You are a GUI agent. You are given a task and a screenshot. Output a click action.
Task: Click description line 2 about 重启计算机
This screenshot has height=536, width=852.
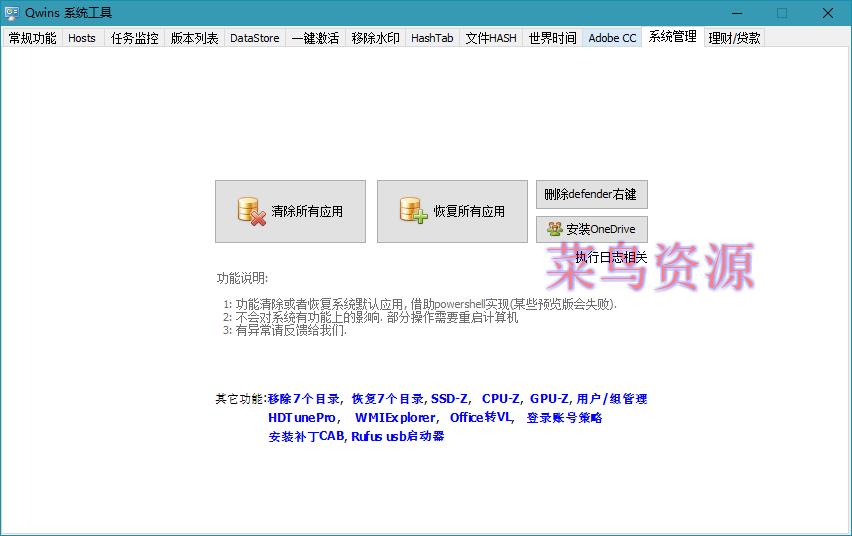371,317
